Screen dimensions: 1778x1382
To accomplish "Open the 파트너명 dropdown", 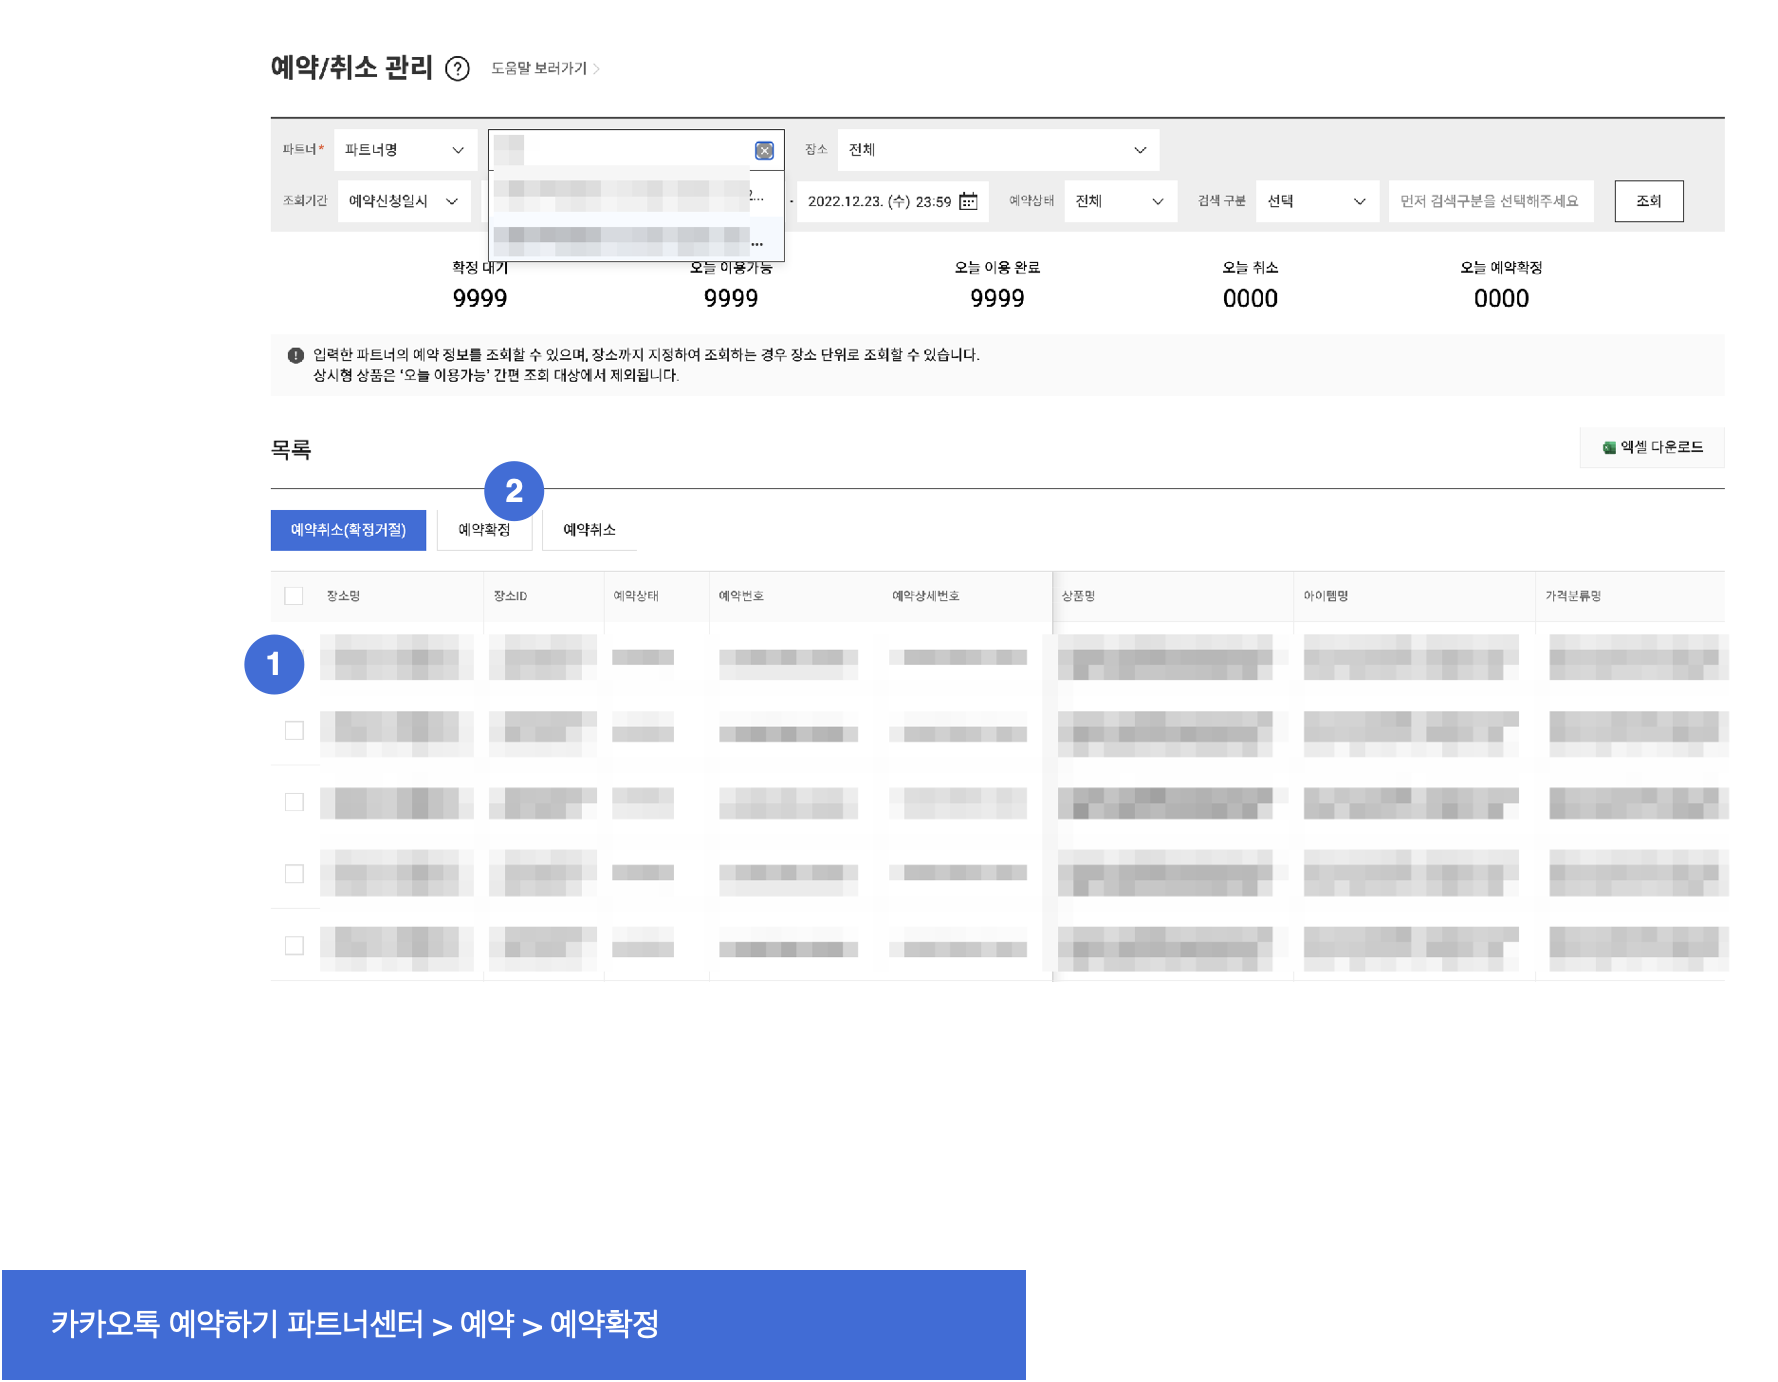I will [405, 150].
